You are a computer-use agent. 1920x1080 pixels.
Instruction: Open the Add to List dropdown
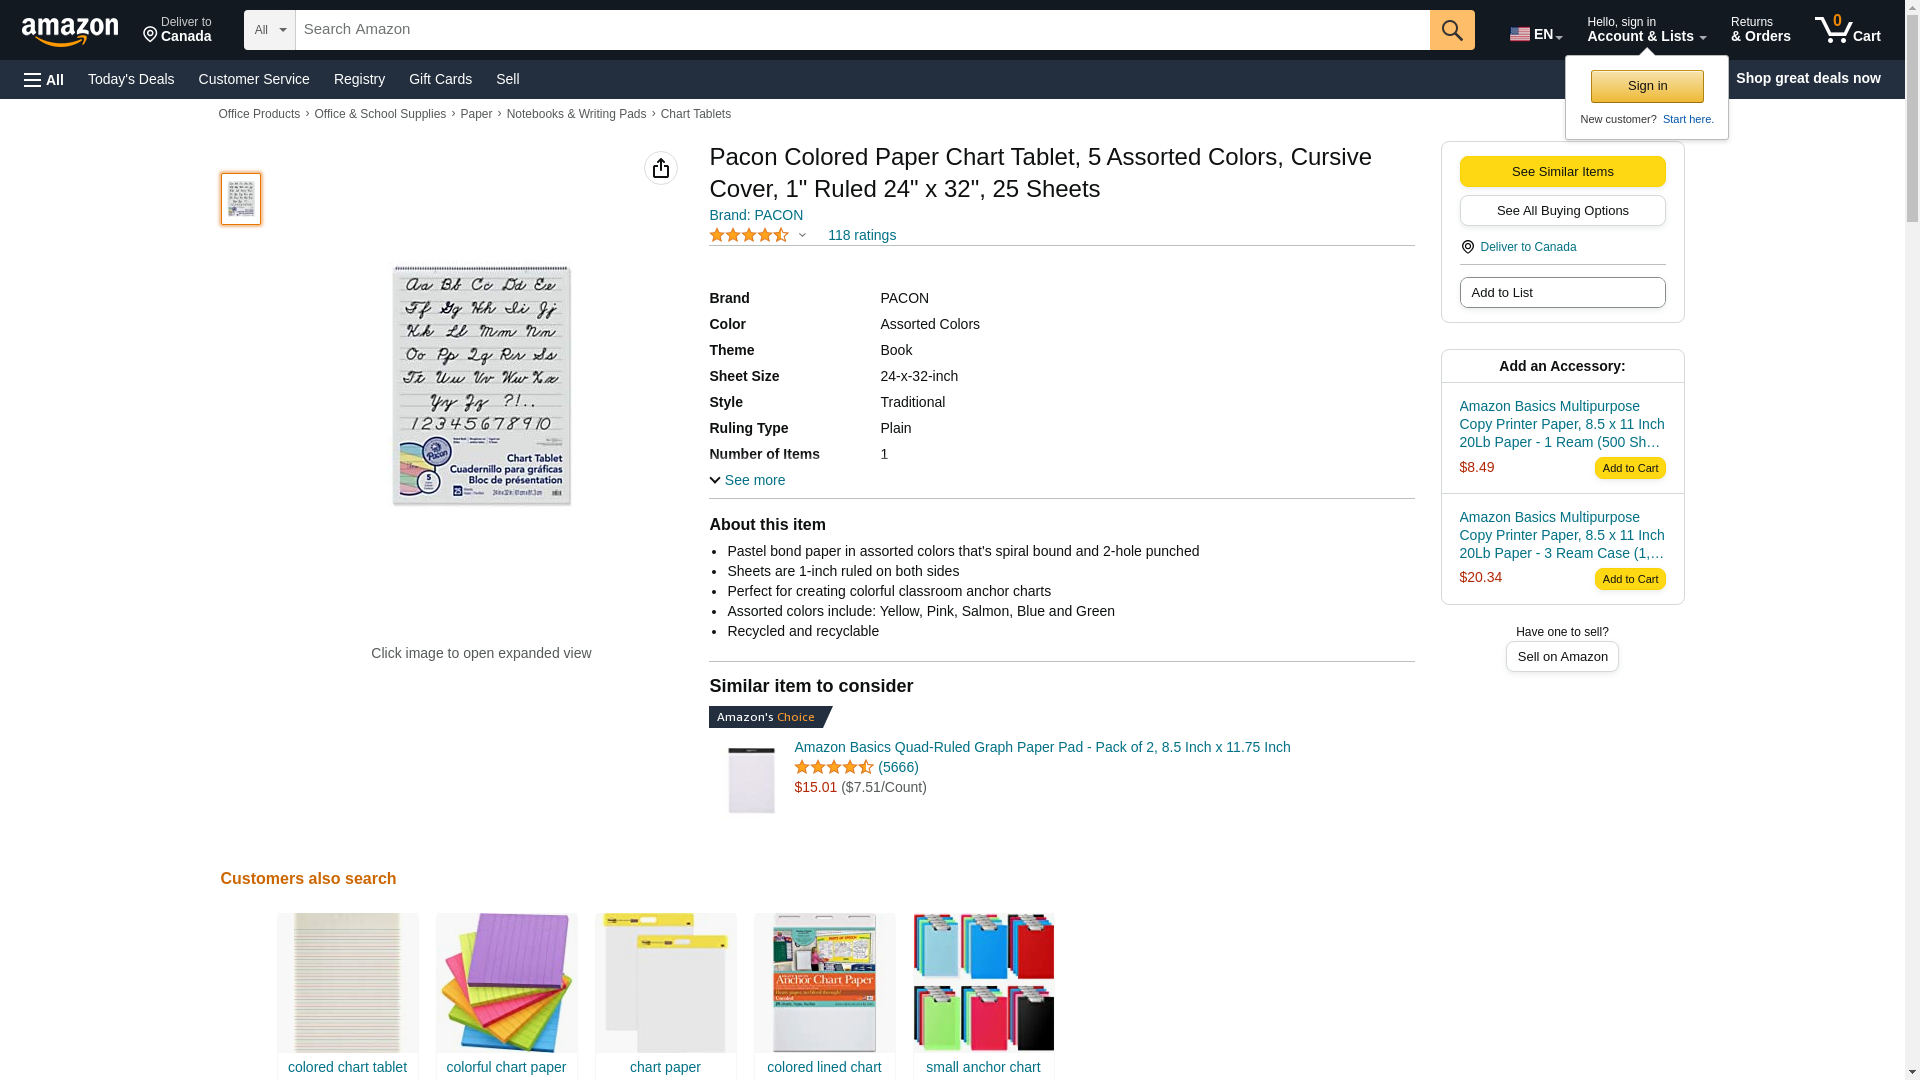point(1562,292)
